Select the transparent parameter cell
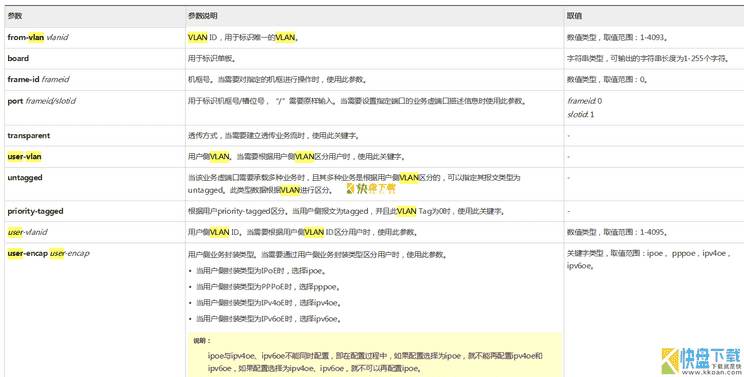This screenshot has width=744, height=377. [28, 136]
